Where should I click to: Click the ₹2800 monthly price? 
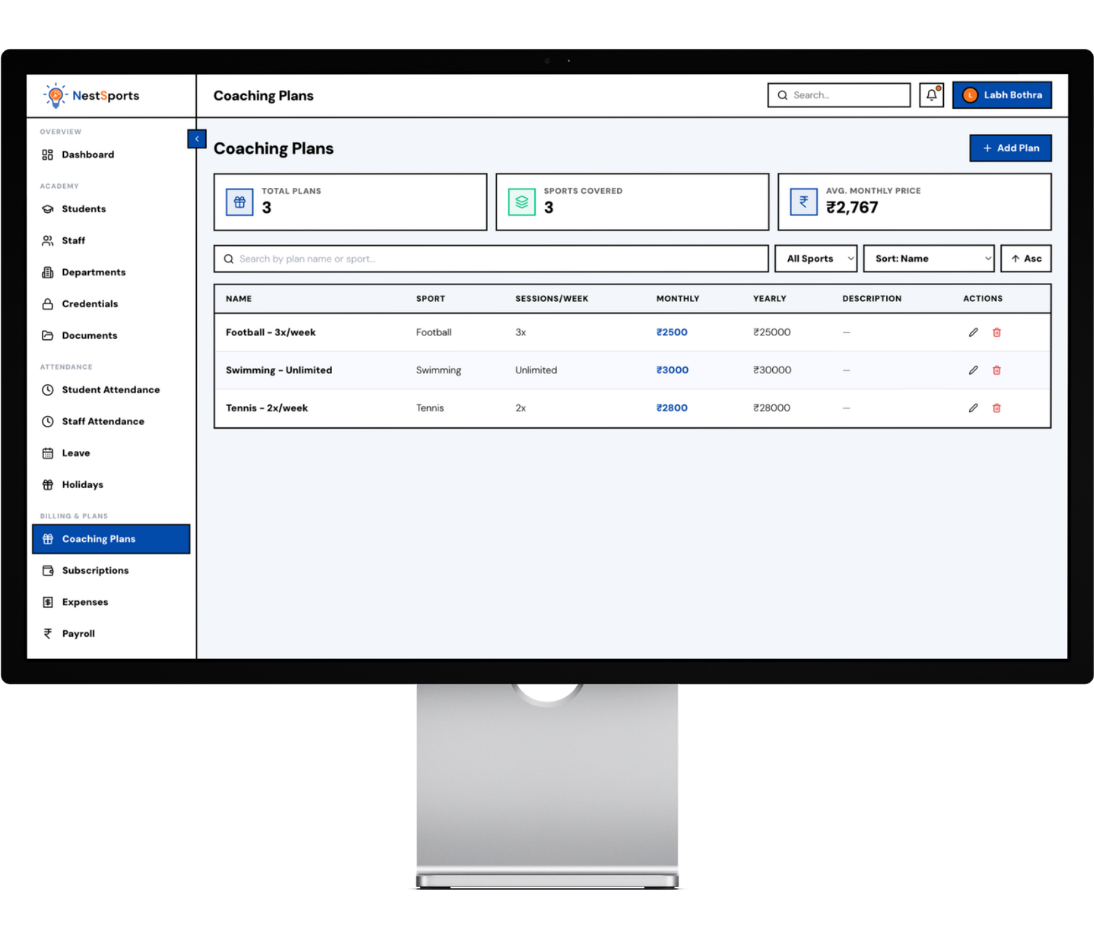click(672, 408)
